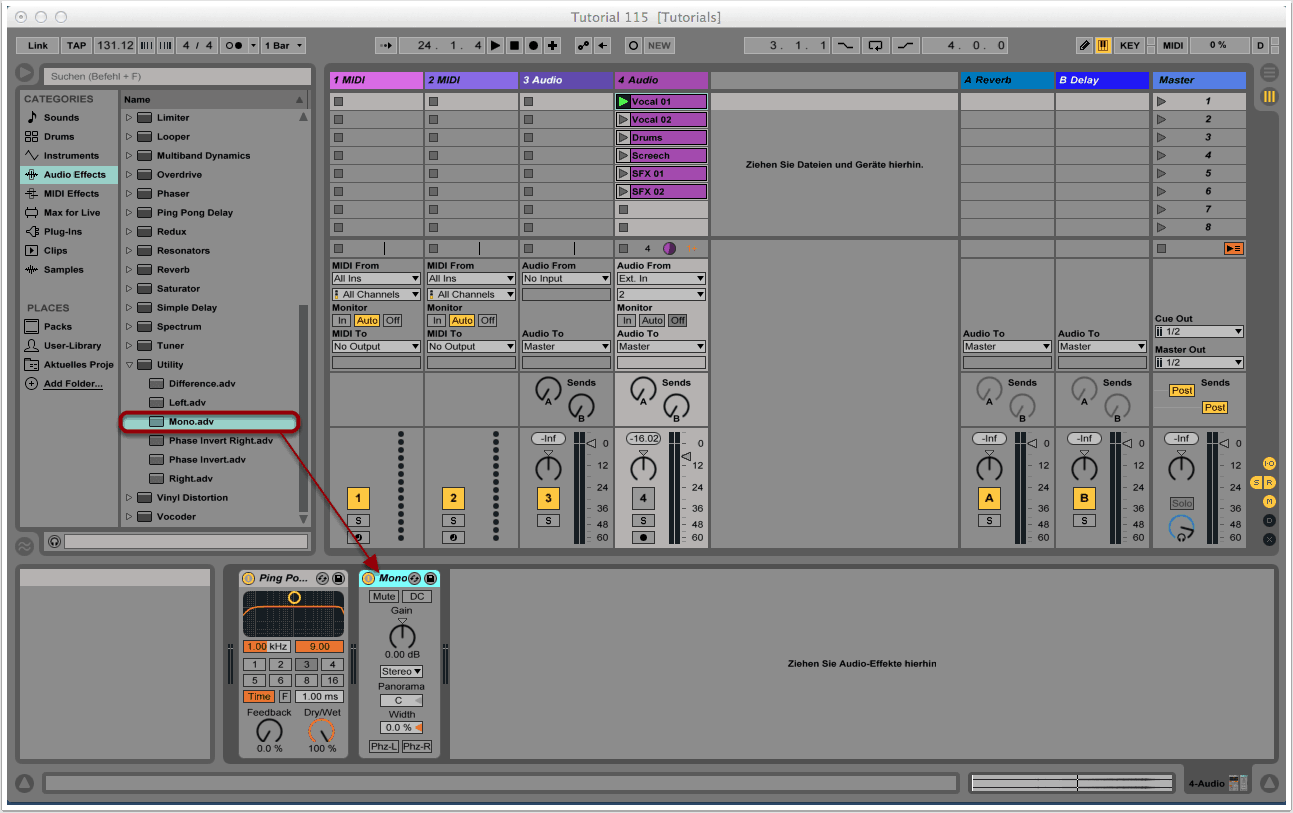Click the Mute button in Mono device

(x=383, y=597)
